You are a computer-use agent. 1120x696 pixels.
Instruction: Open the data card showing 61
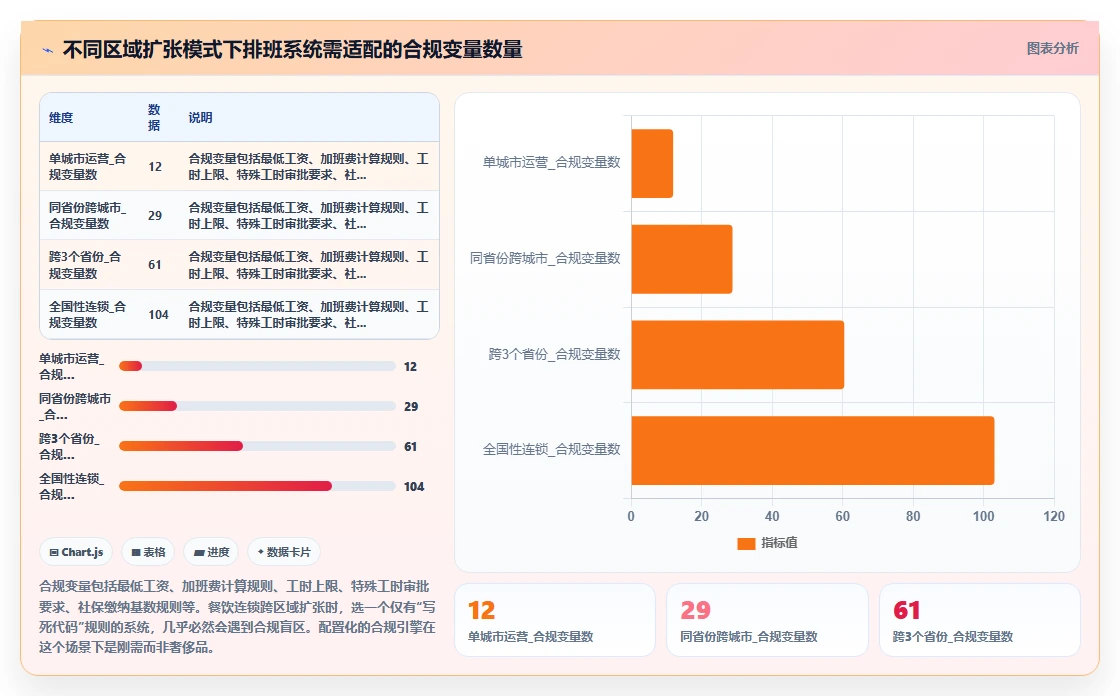pyautogui.click(x=979, y=620)
